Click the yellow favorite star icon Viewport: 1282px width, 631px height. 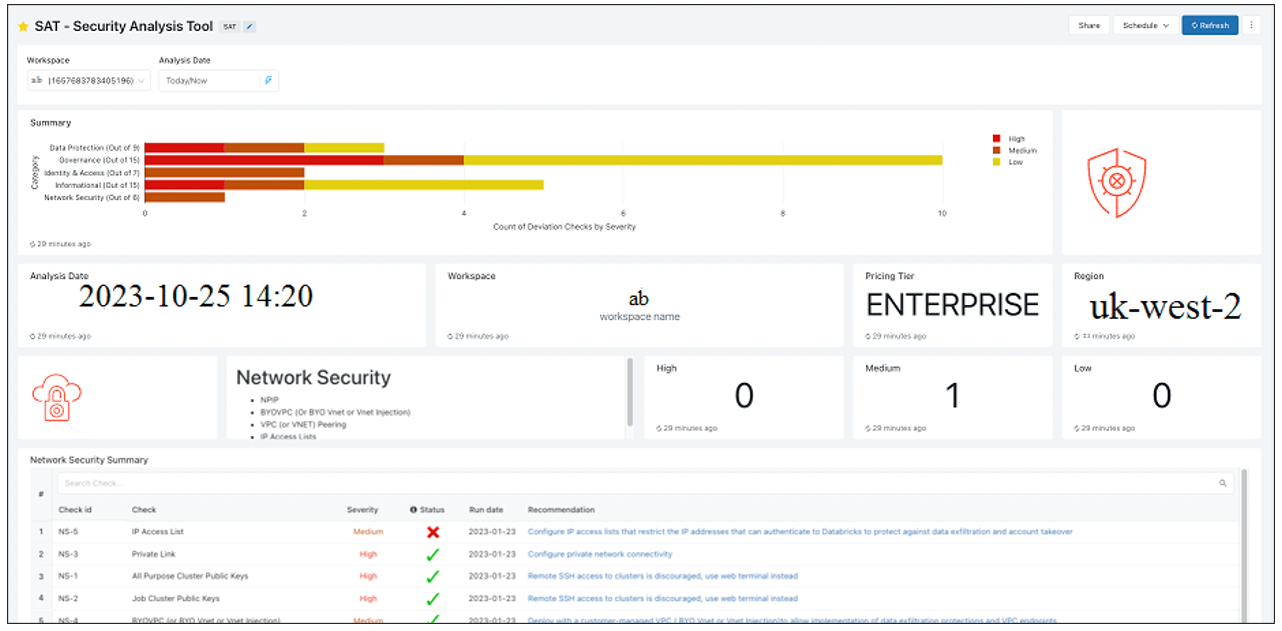point(23,26)
